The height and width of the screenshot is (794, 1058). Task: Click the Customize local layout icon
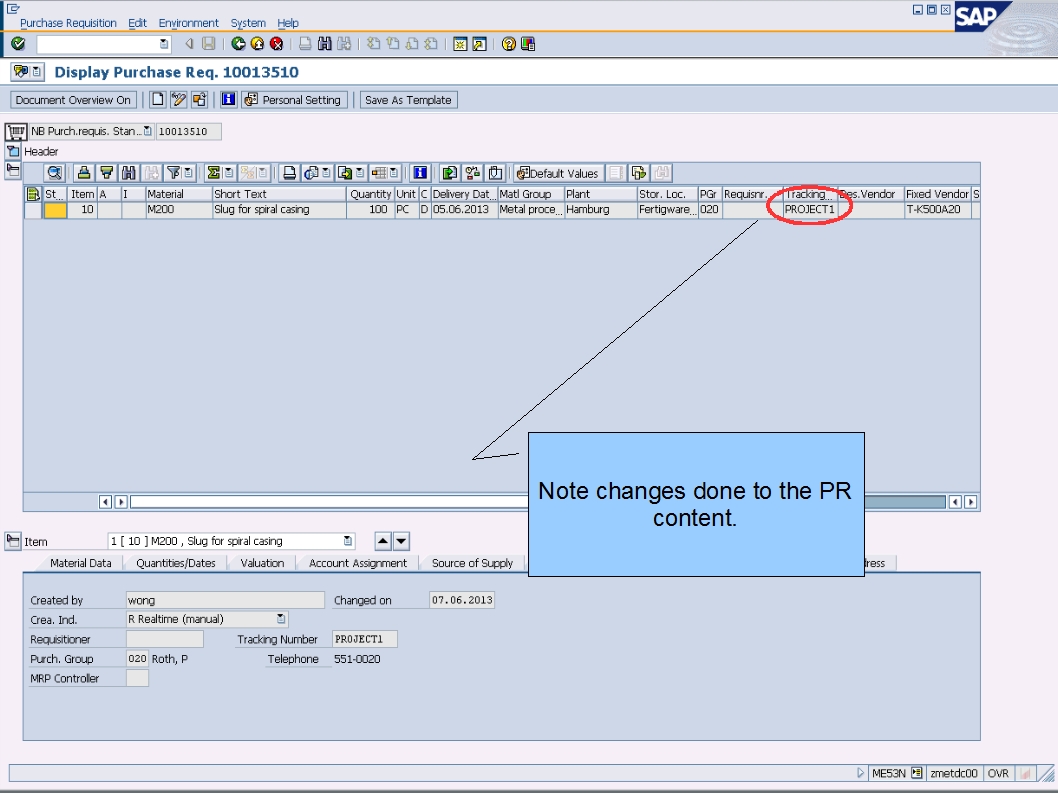click(528, 44)
